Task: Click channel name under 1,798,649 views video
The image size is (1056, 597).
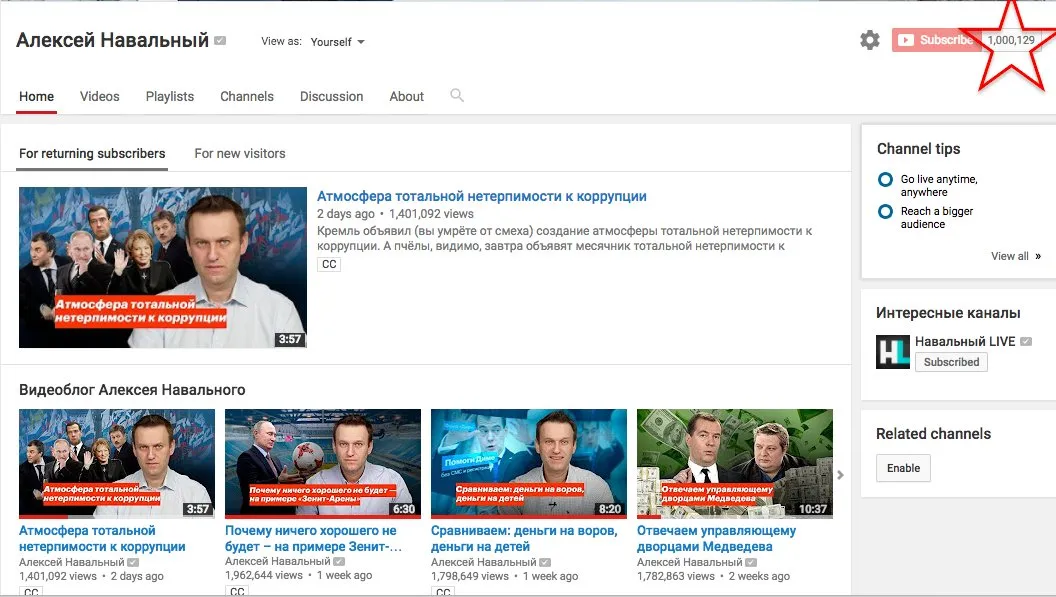Action: click(x=484, y=561)
